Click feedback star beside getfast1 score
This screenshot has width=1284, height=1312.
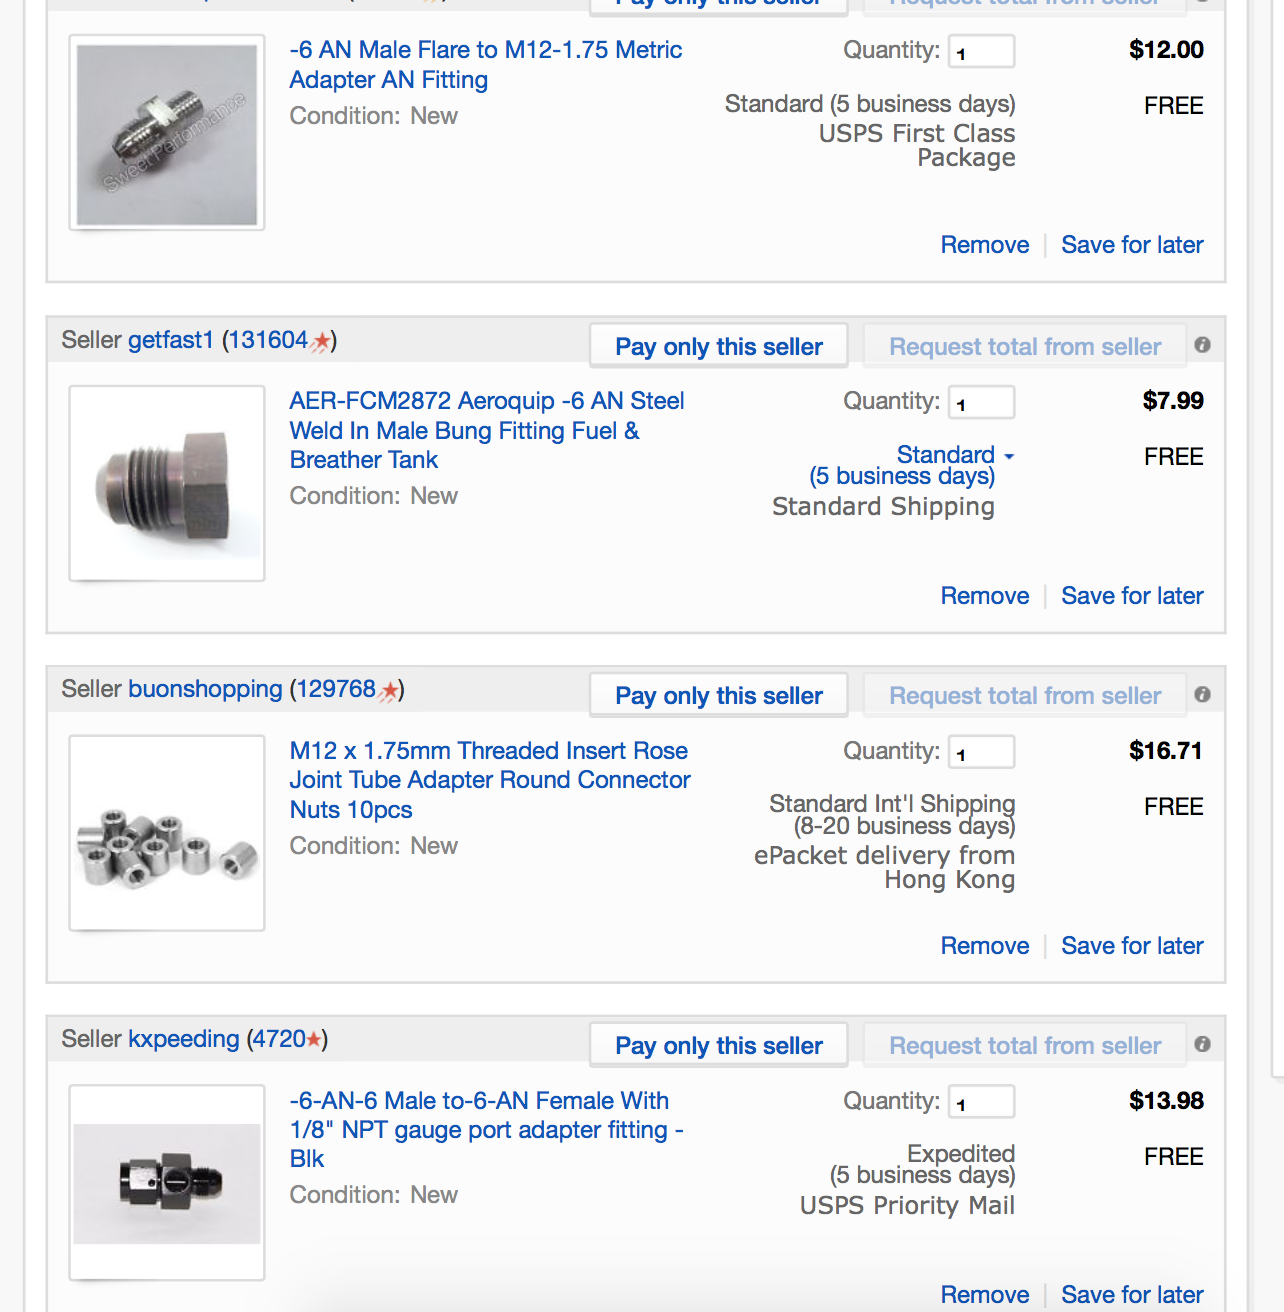320,341
